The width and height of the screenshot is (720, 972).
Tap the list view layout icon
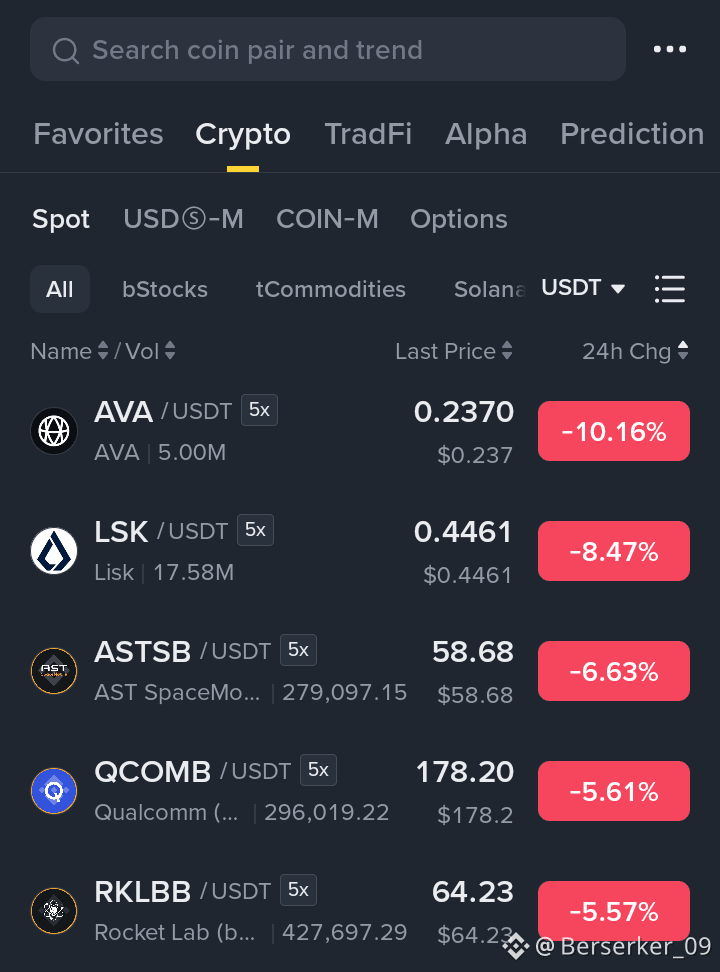670,289
